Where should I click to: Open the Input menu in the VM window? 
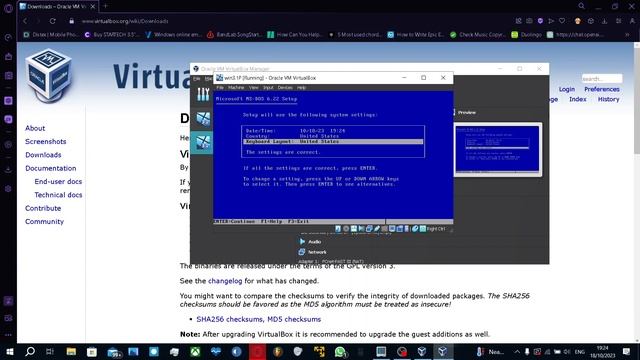(x=268, y=87)
